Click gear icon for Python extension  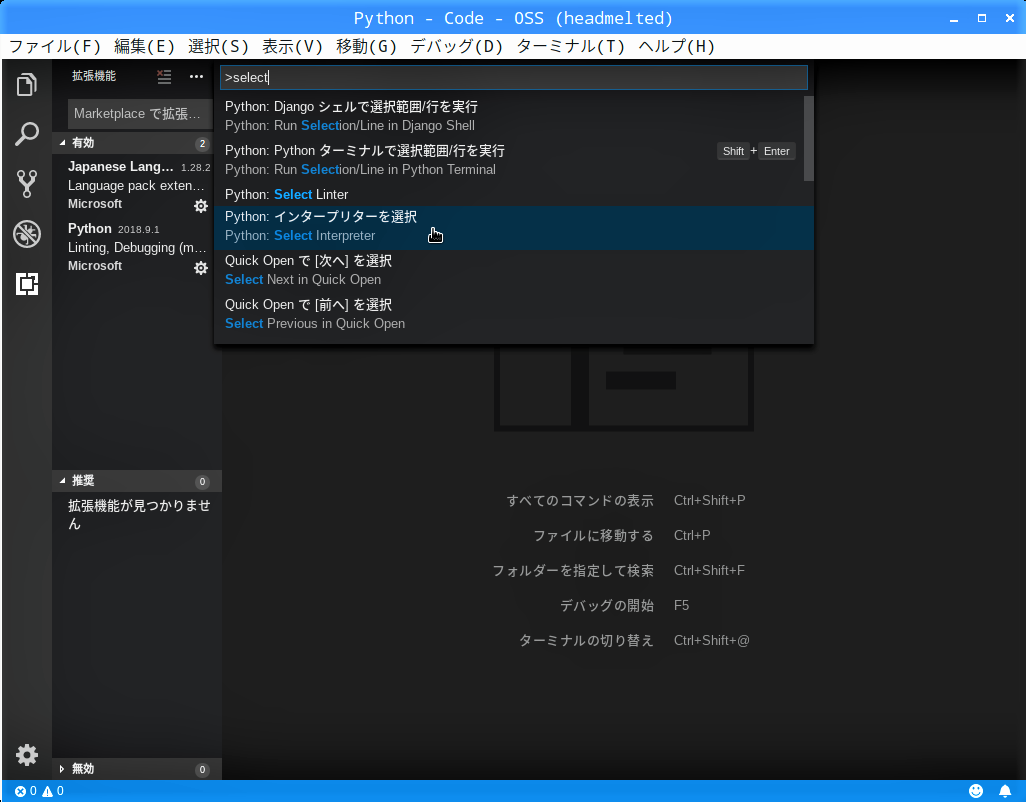(x=201, y=268)
